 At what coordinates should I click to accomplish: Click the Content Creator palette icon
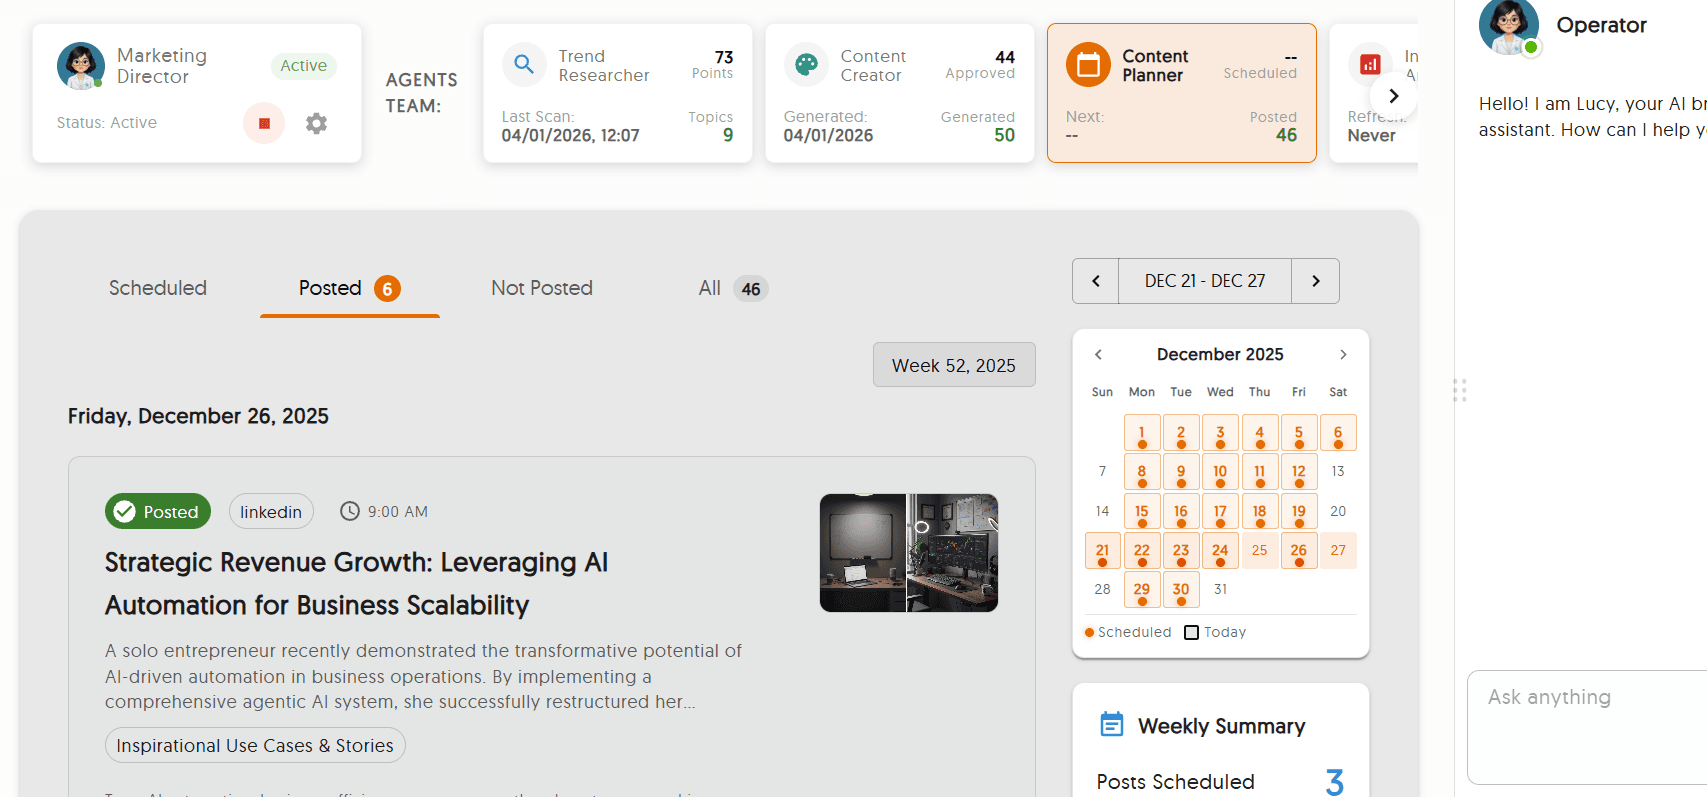(x=806, y=65)
